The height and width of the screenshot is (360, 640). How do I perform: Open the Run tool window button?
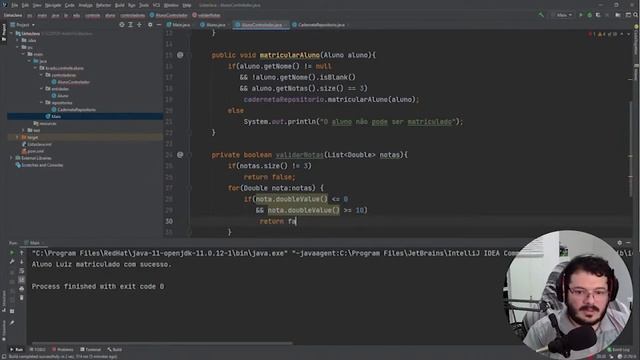pyautogui.click(x=17, y=350)
